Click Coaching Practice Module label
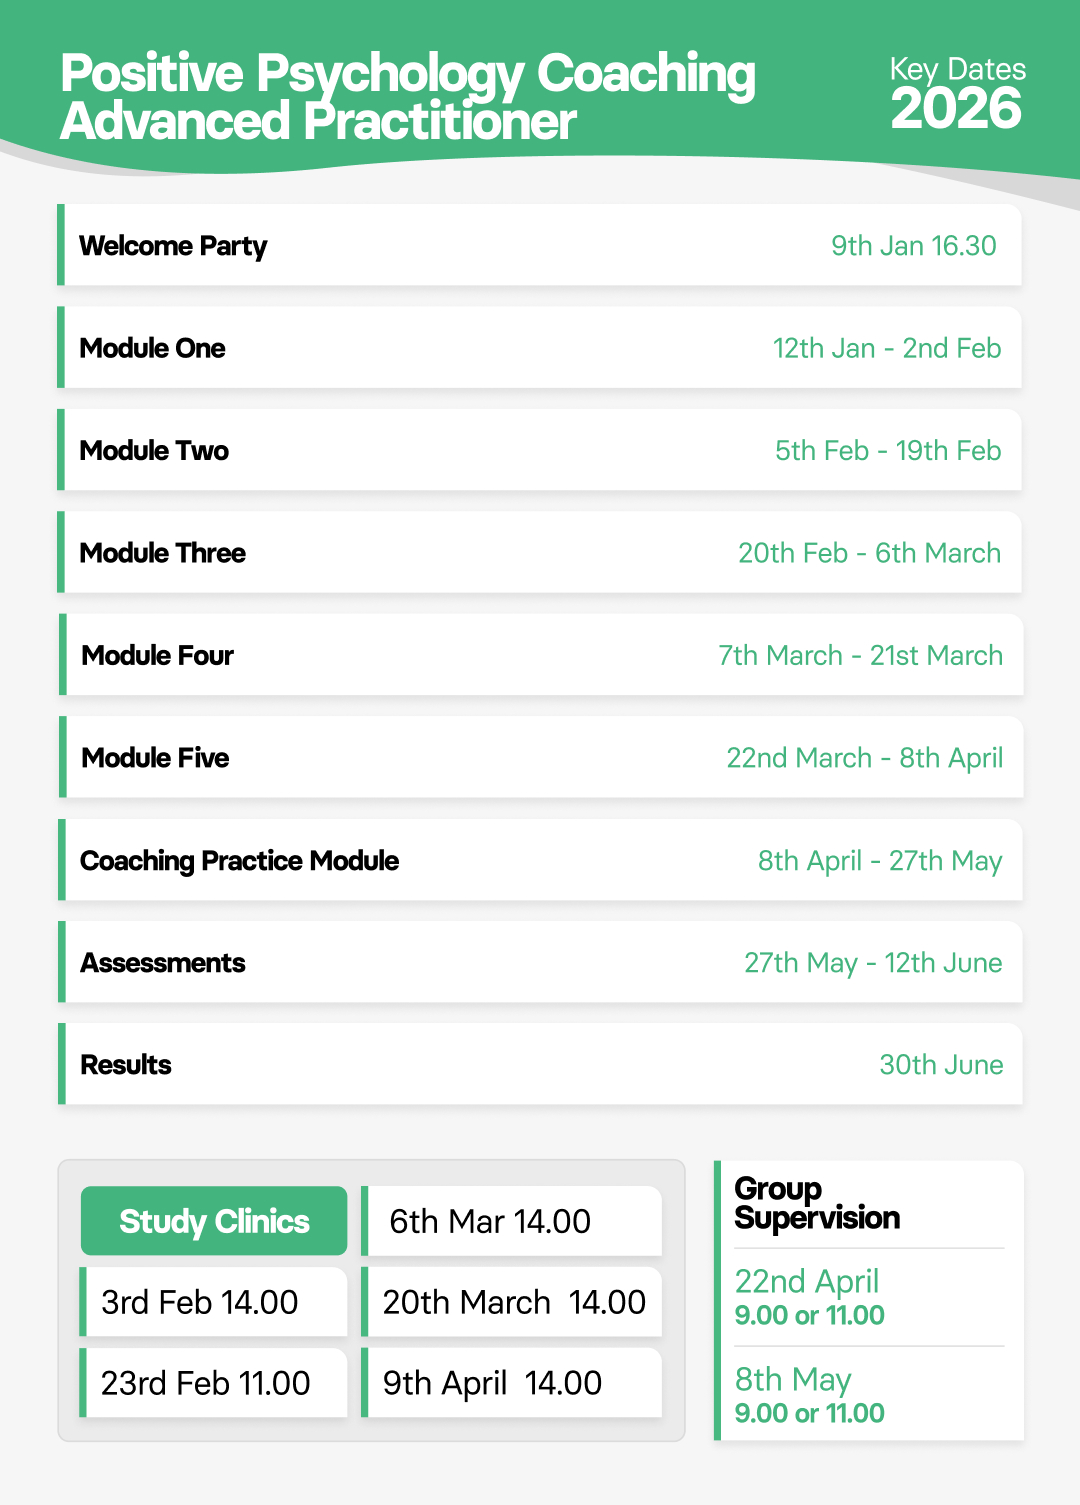The width and height of the screenshot is (1080, 1505). tap(240, 861)
